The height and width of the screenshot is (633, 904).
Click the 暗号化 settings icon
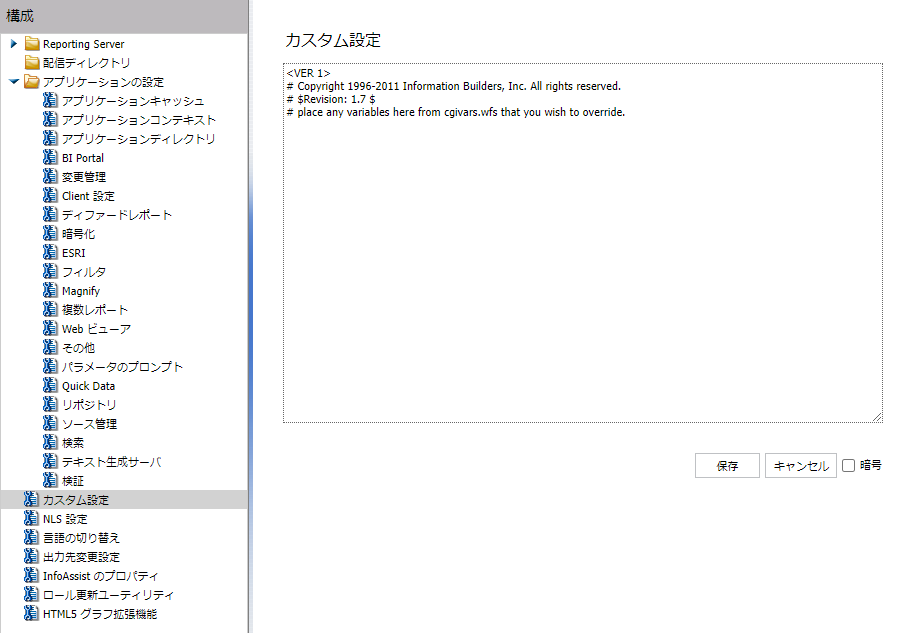(x=50, y=233)
